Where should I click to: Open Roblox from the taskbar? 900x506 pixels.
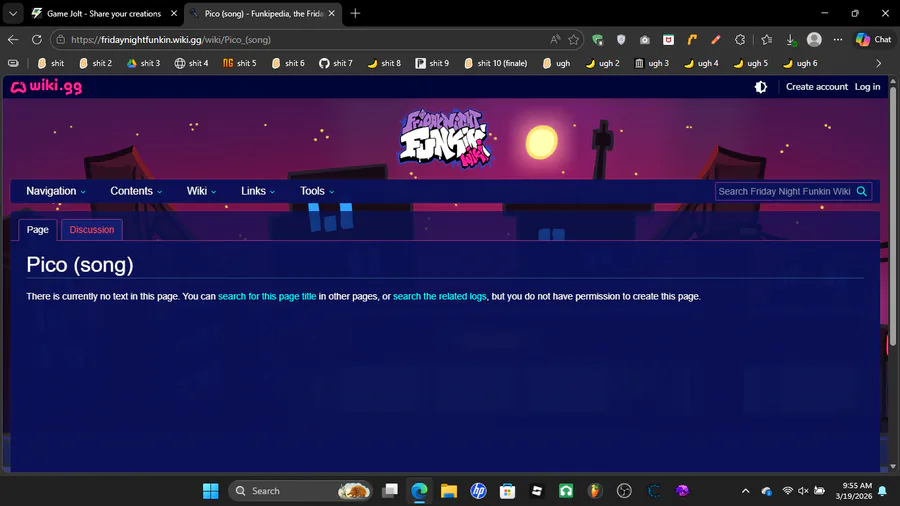pos(537,491)
